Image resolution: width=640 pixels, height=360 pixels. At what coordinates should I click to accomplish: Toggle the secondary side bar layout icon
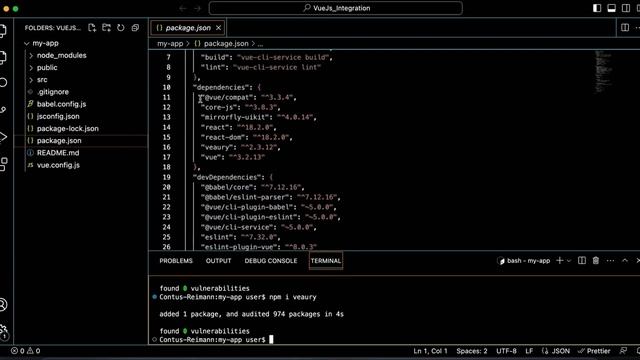pyautogui.click(x=626, y=8)
